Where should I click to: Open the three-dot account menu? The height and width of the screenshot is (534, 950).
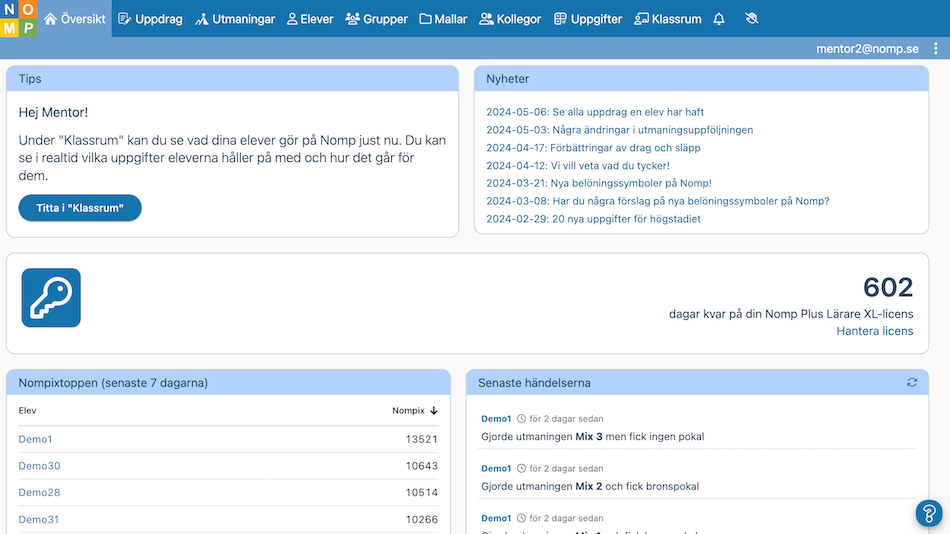936,48
